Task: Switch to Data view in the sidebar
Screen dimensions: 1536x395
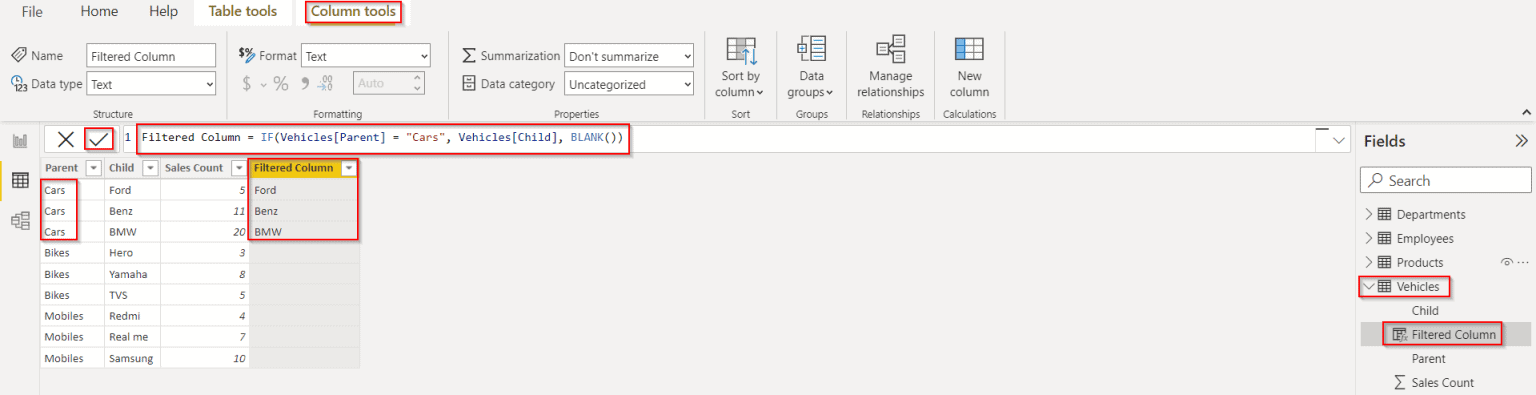Action: click(x=19, y=180)
